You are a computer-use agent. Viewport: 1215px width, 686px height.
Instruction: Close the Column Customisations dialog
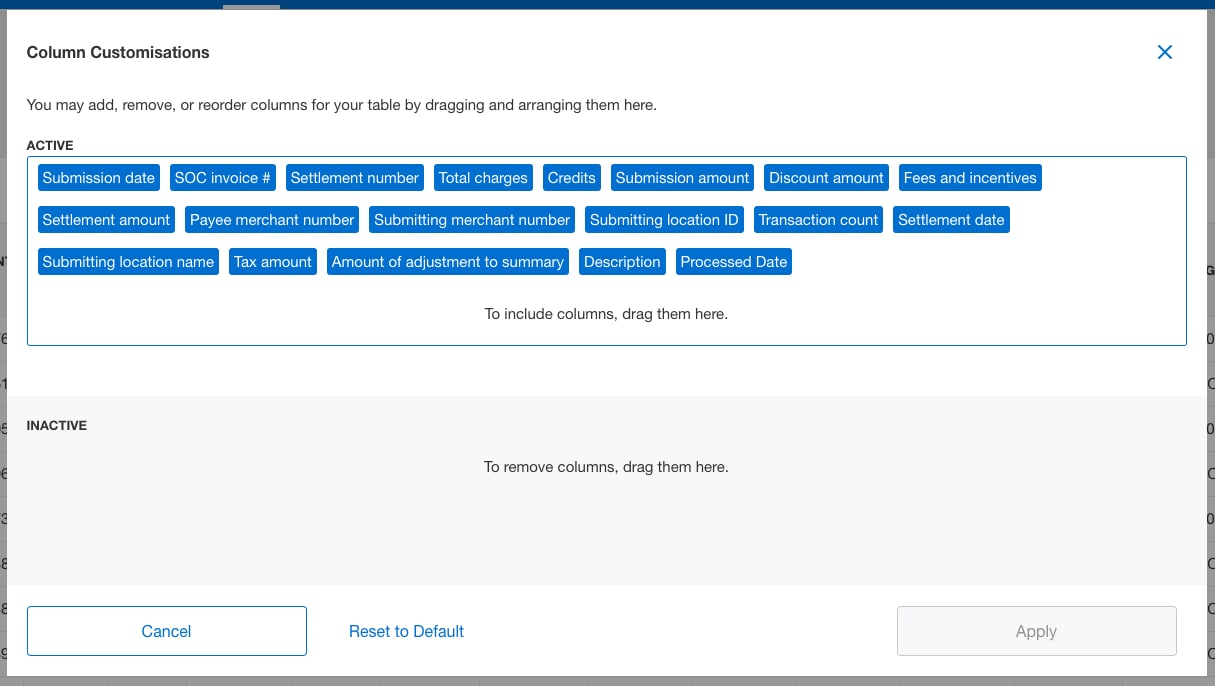pos(1164,51)
